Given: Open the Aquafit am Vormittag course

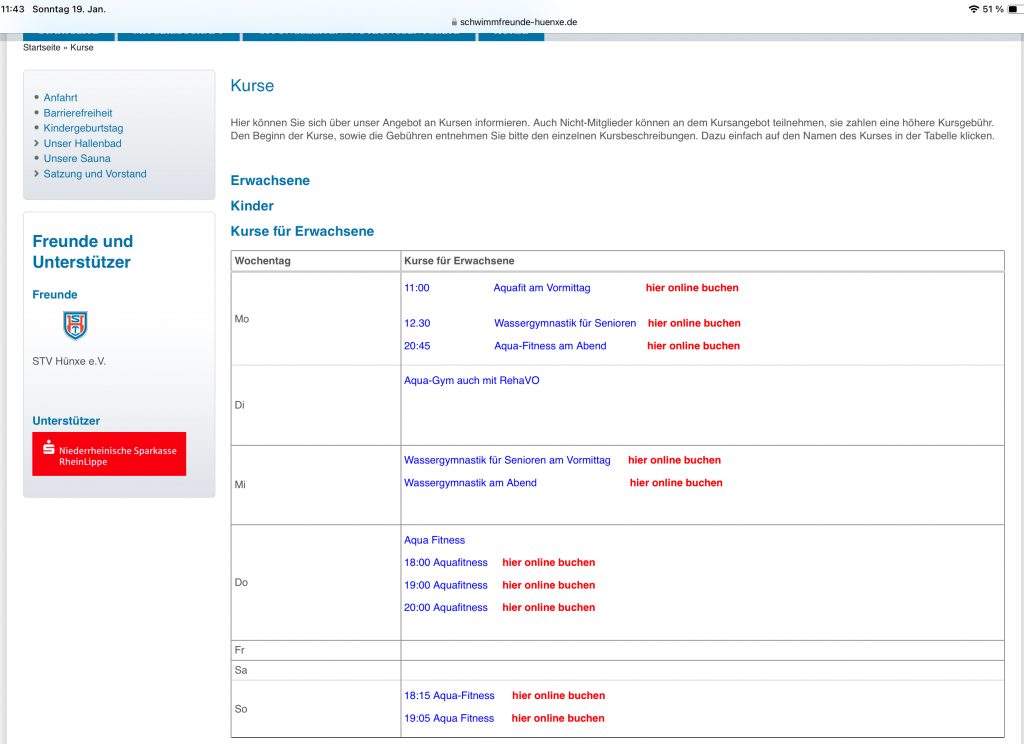Looking at the screenshot, I should (541, 288).
